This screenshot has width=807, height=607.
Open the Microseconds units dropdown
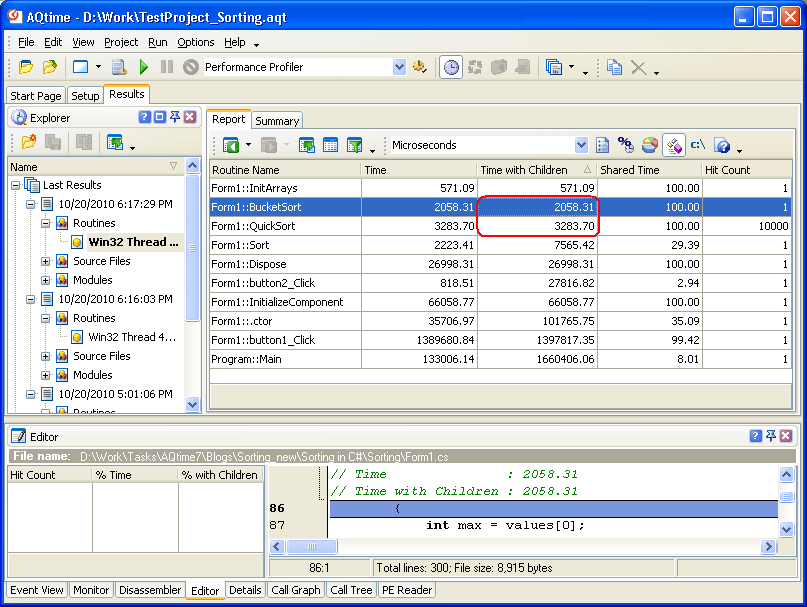(x=581, y=145)
